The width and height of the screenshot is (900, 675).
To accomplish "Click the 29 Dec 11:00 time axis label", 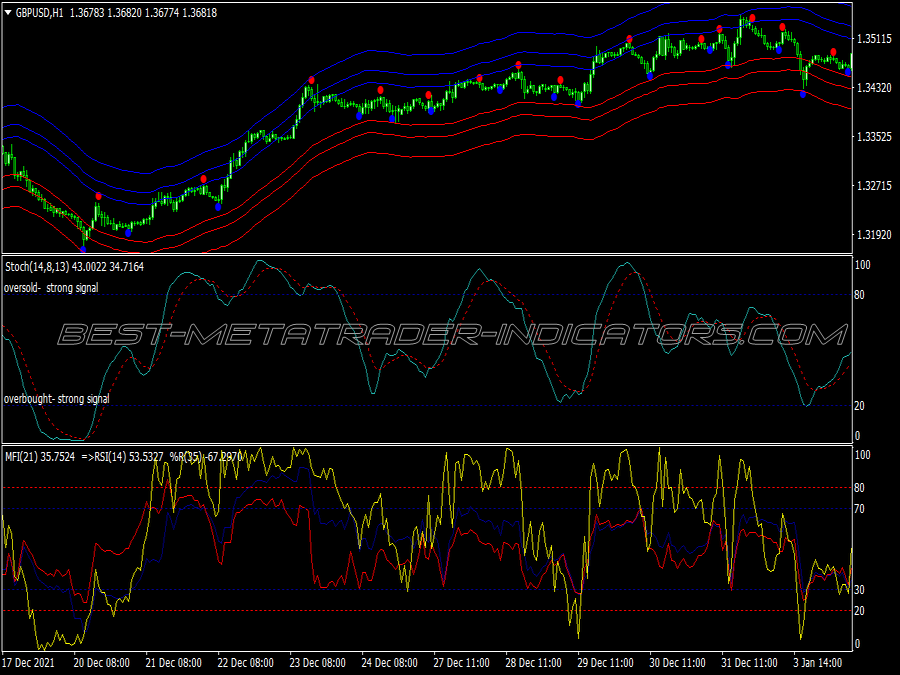I will click(x=606, y=663).
